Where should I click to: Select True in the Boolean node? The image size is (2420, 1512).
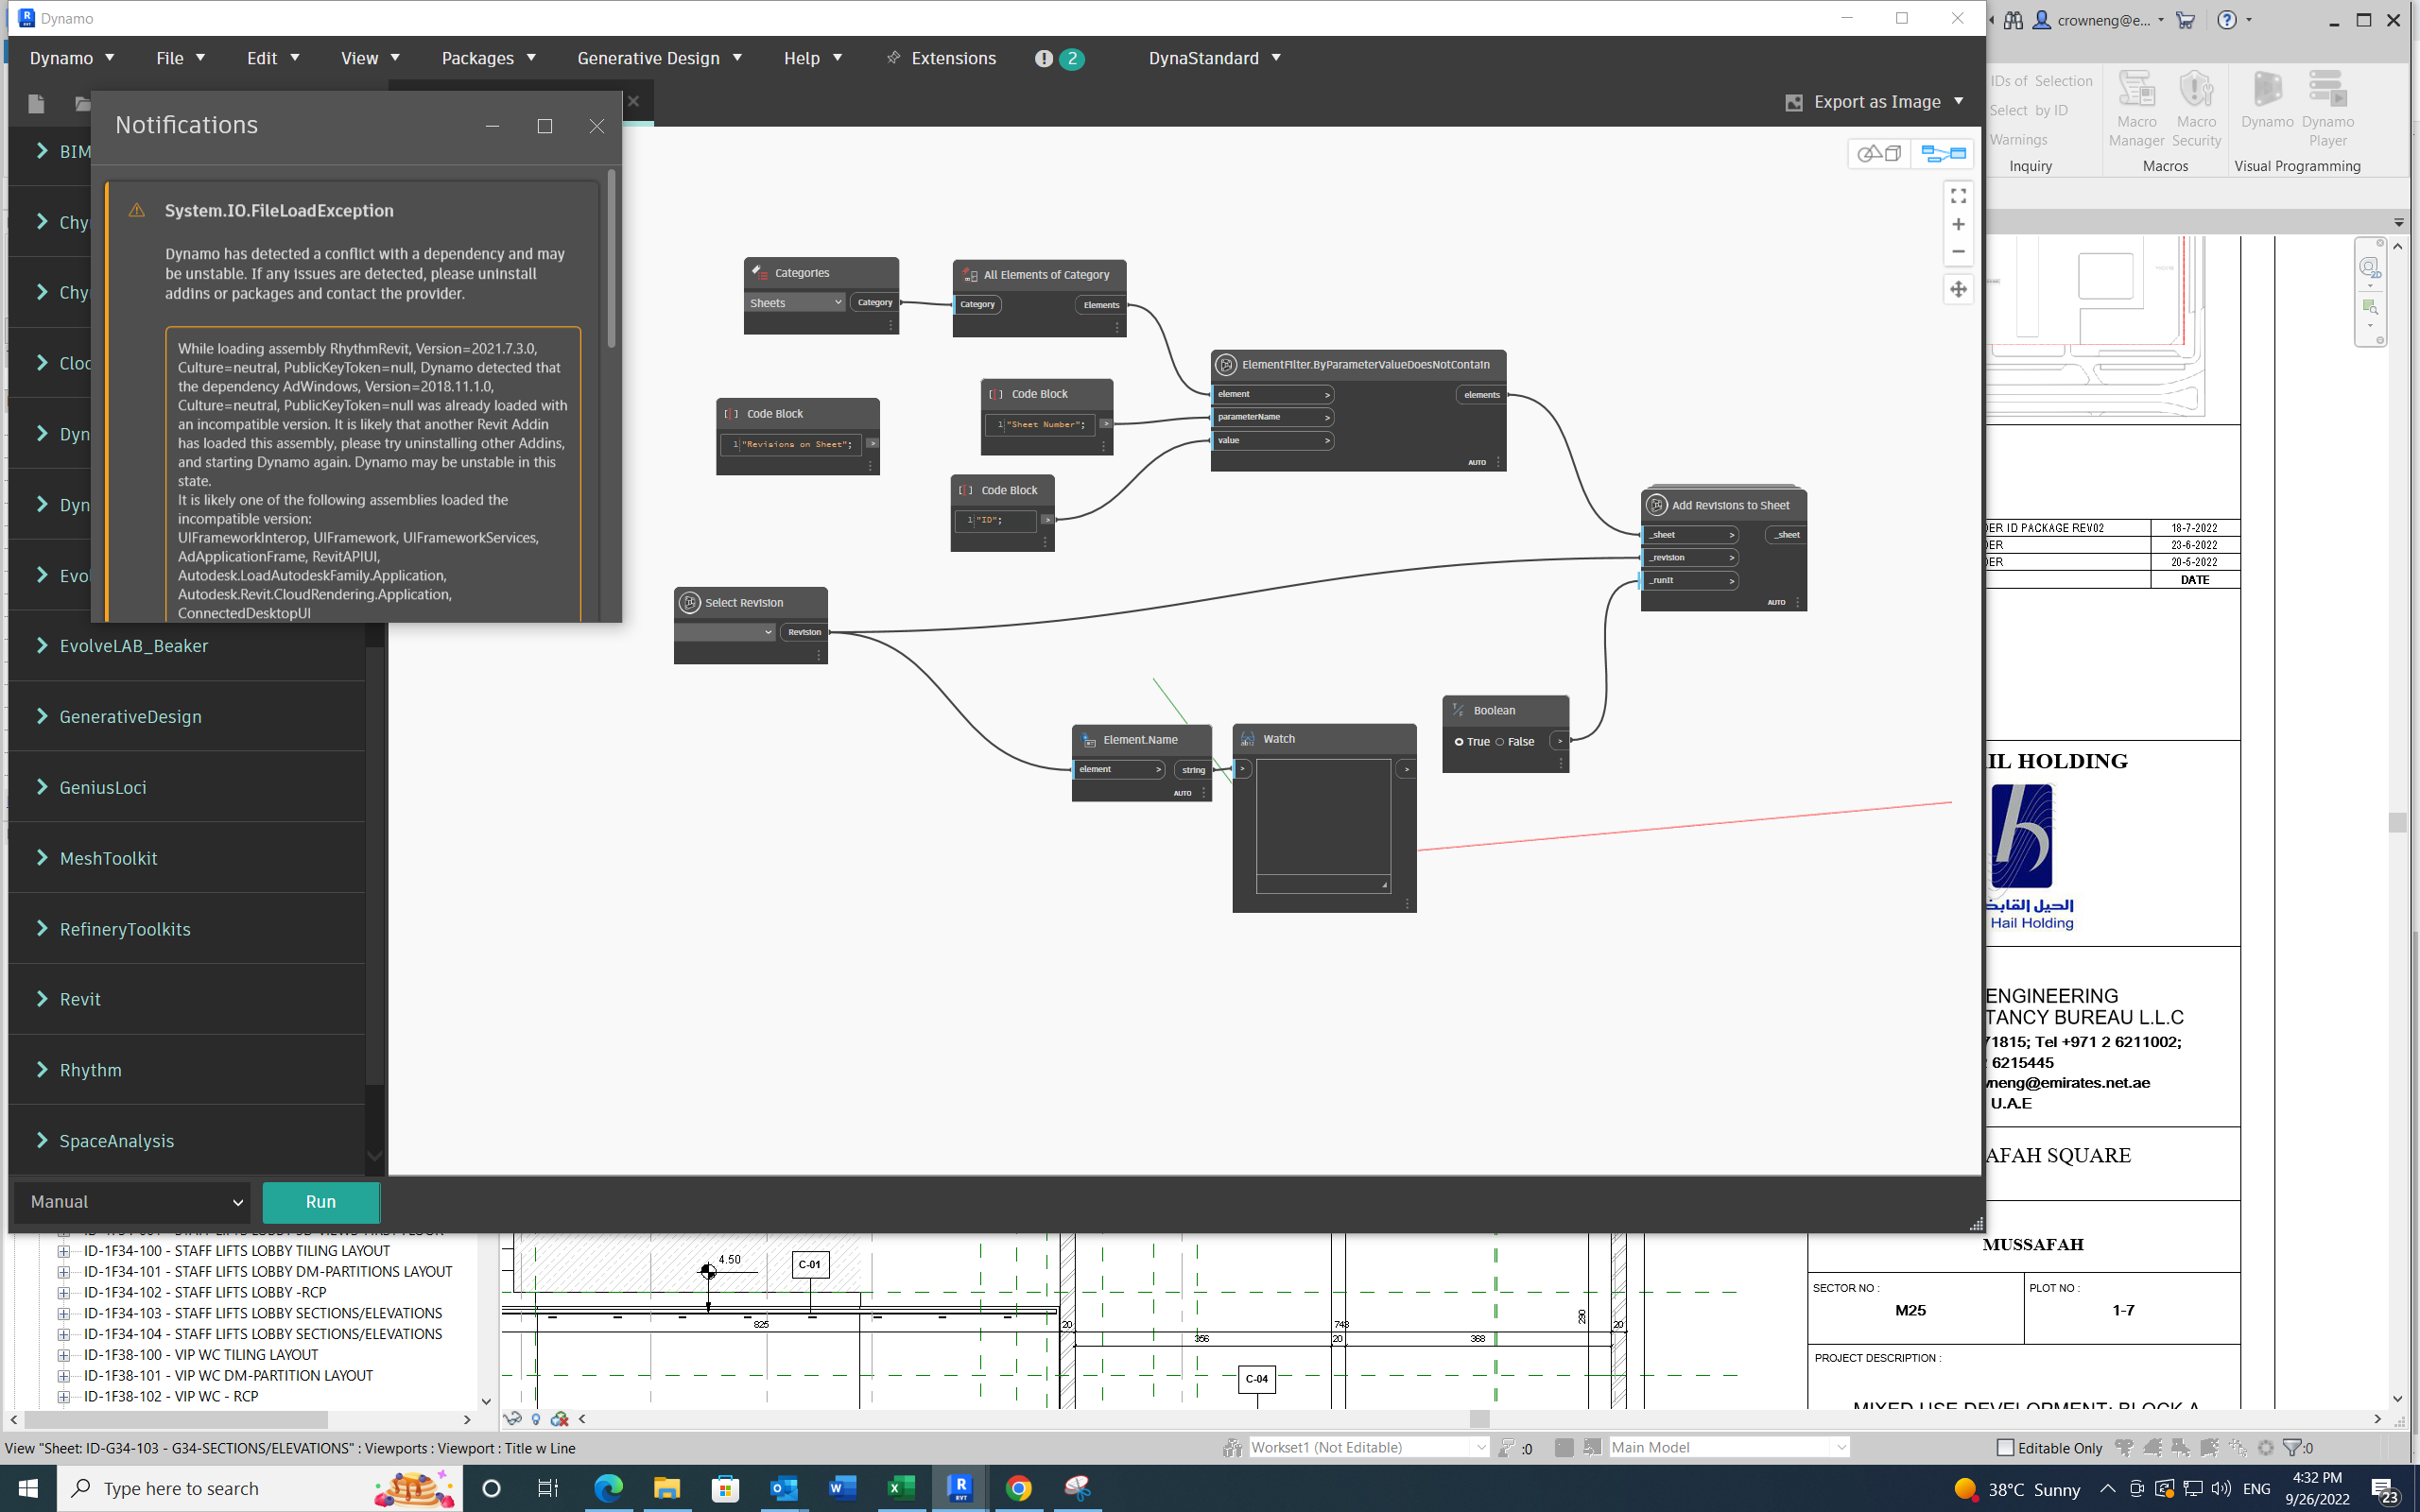pyautogui.click(x=1460, y=741)
